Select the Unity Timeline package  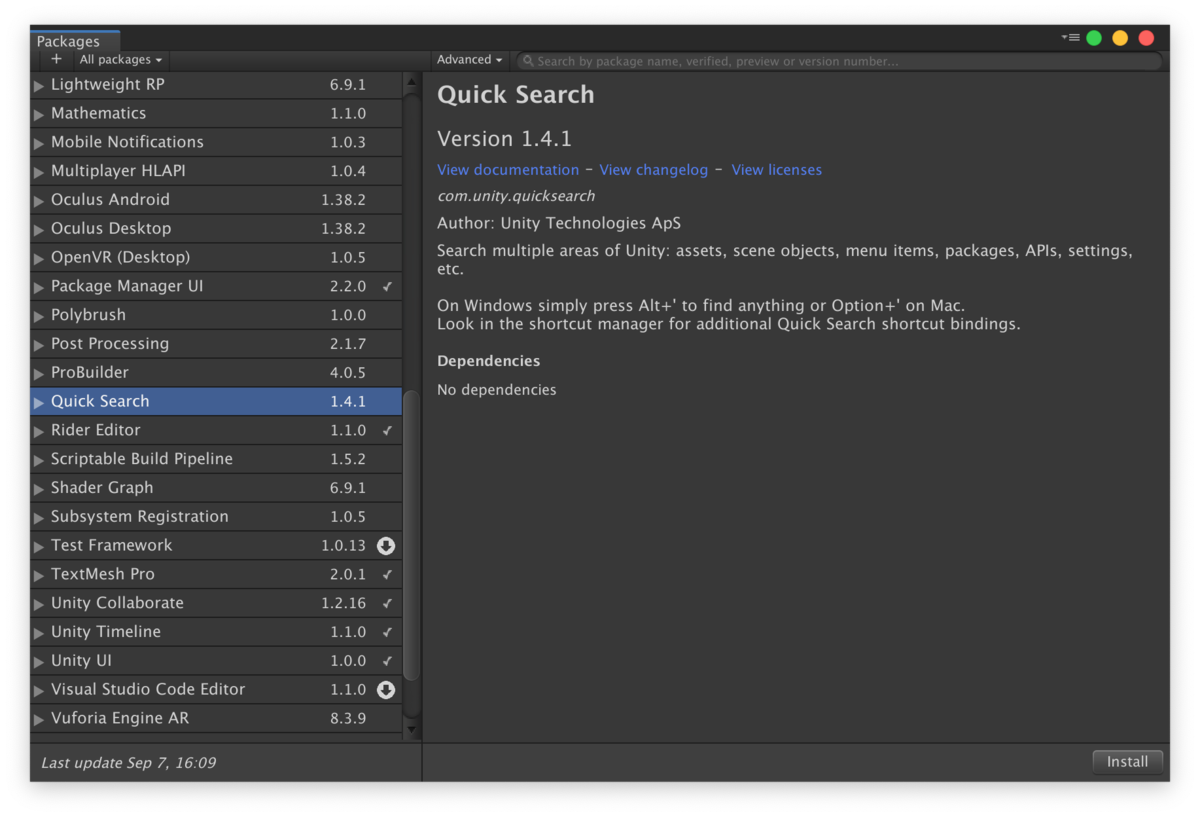pyautogui.click(x=216, y=633)
